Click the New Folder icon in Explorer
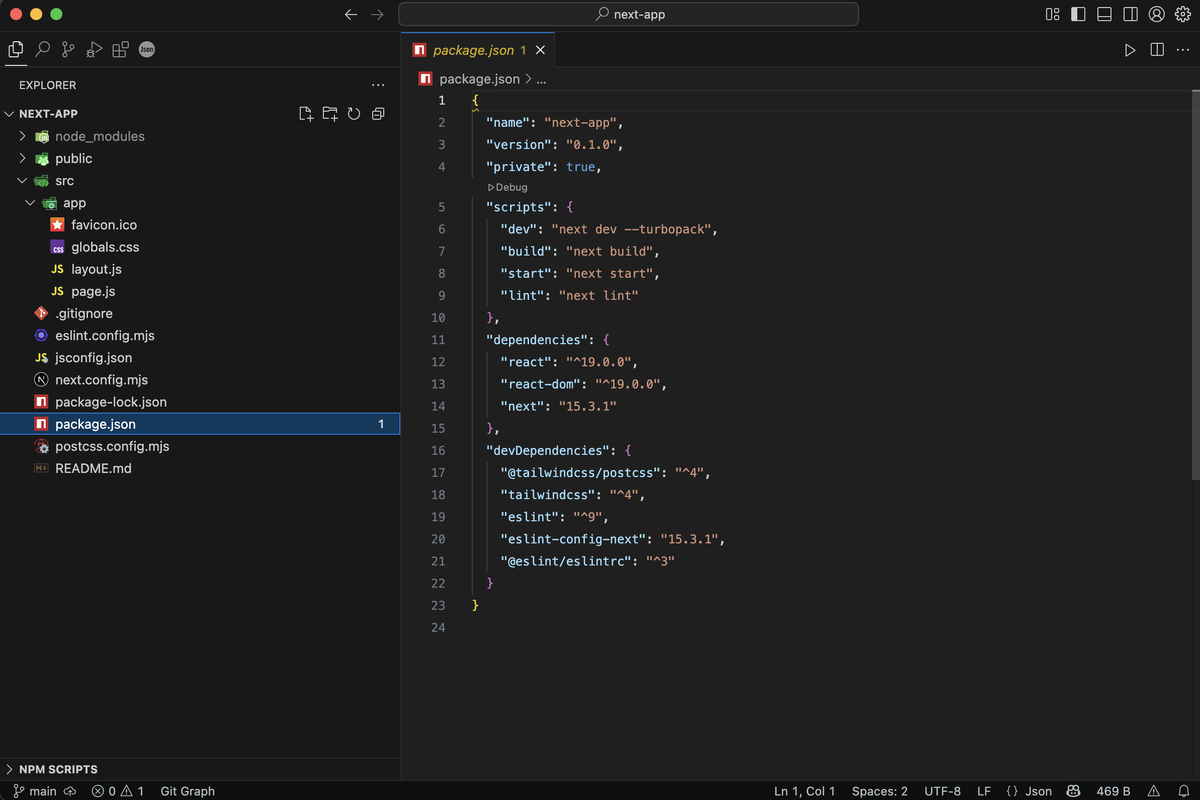The height and width of the screenshot is (800, 1200). click(330, 114)
